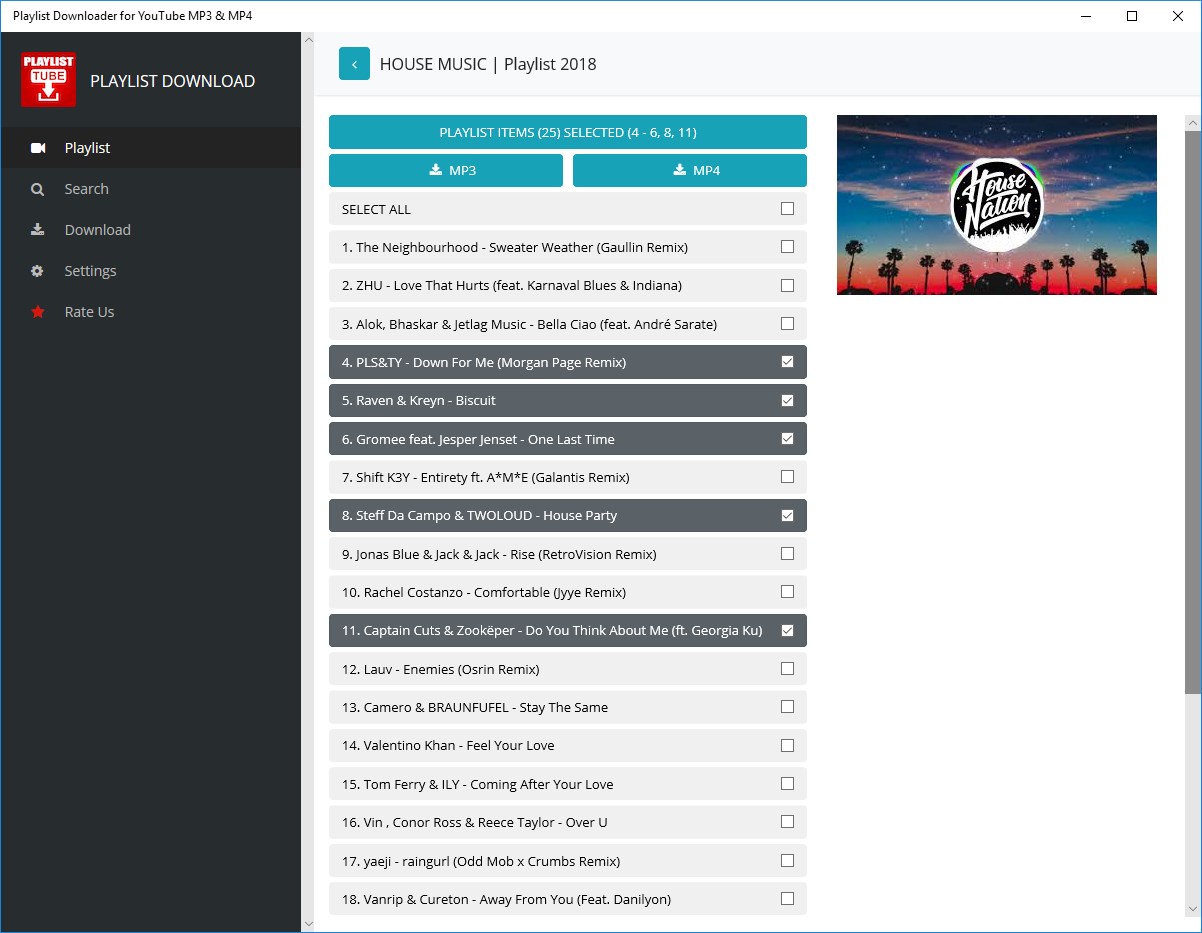Image resolution: width=1202 pixels, height=933 pixels.
Task: Uncheck Gromee - One Last Time checkbox
Action: click(787, 439)
